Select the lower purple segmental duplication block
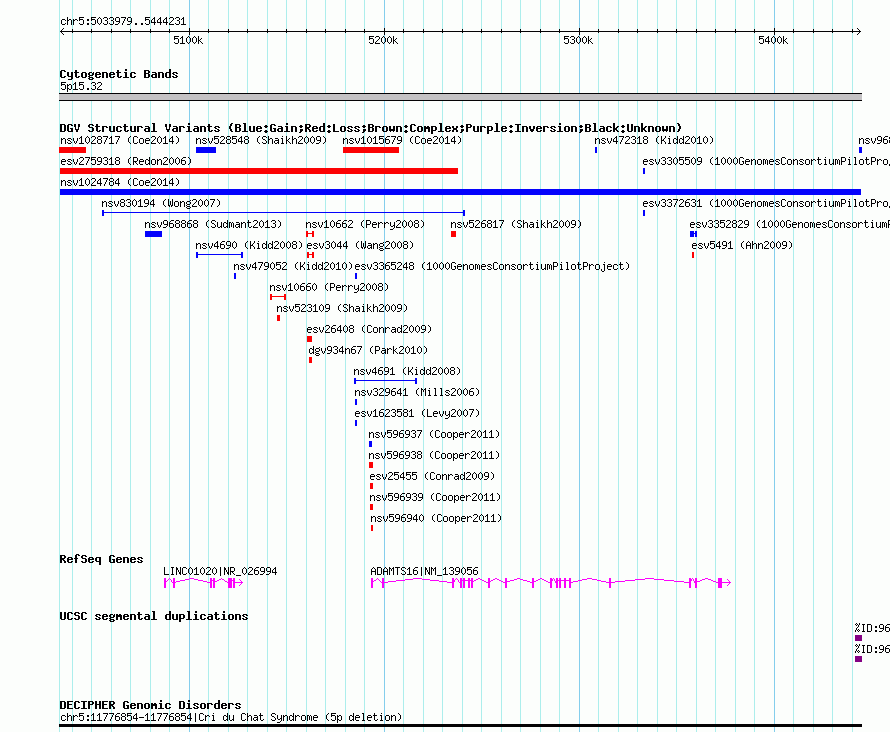This screenshot has width=890, height=732. tap(858, 659)
